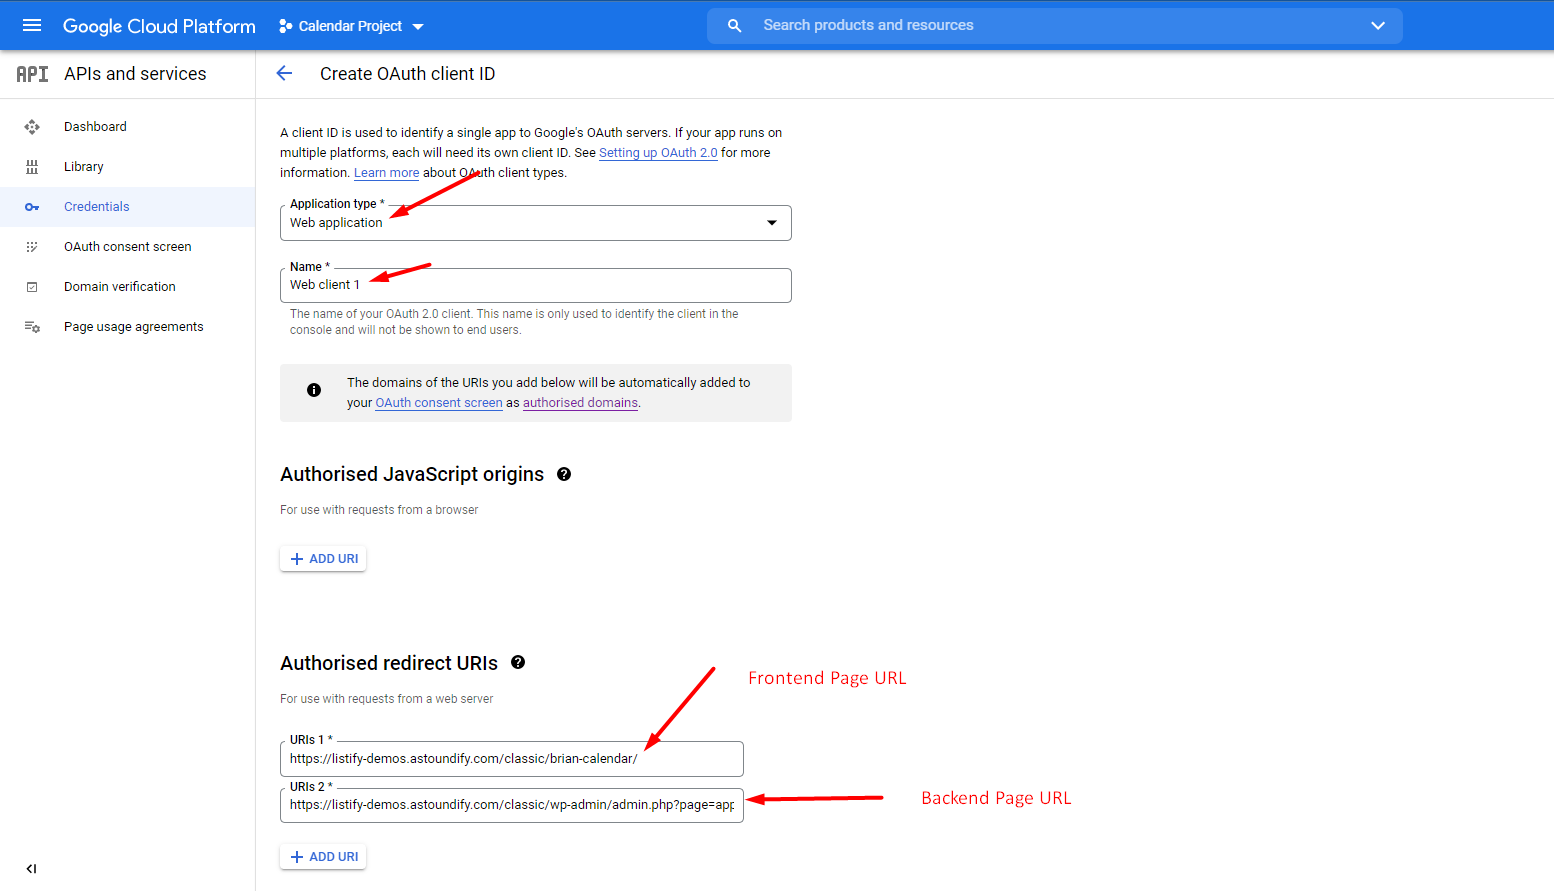The image size is (1554, 891).
Task: Click the back arrow beside Create OAuth client ID
Action: point(284,72)
